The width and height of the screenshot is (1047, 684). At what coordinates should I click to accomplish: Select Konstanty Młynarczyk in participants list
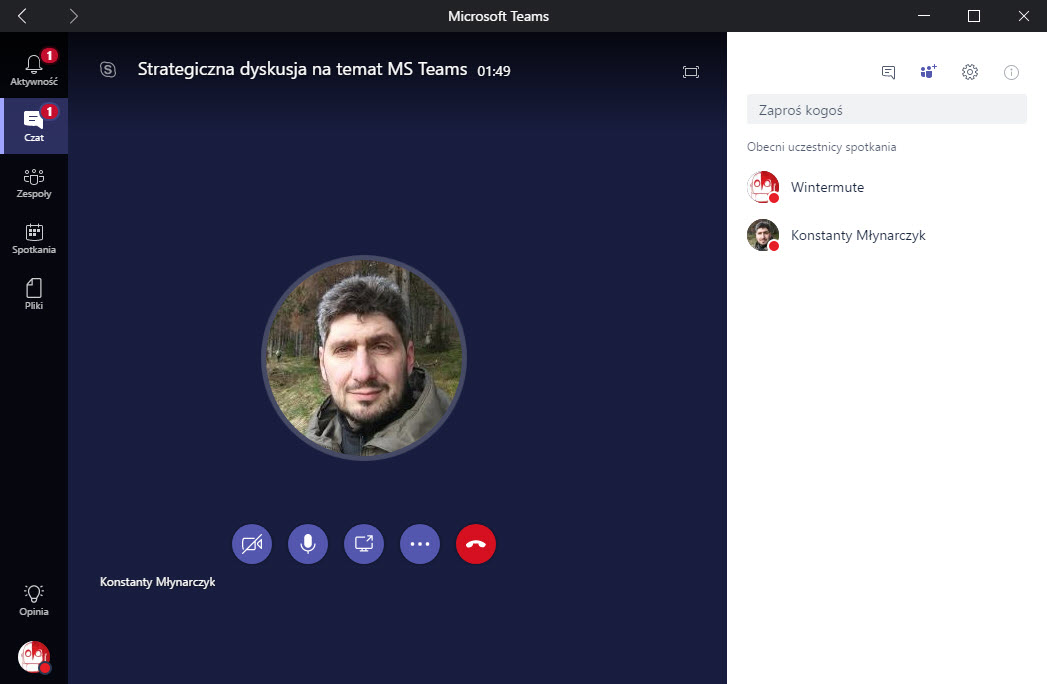[x=887, y=235]
